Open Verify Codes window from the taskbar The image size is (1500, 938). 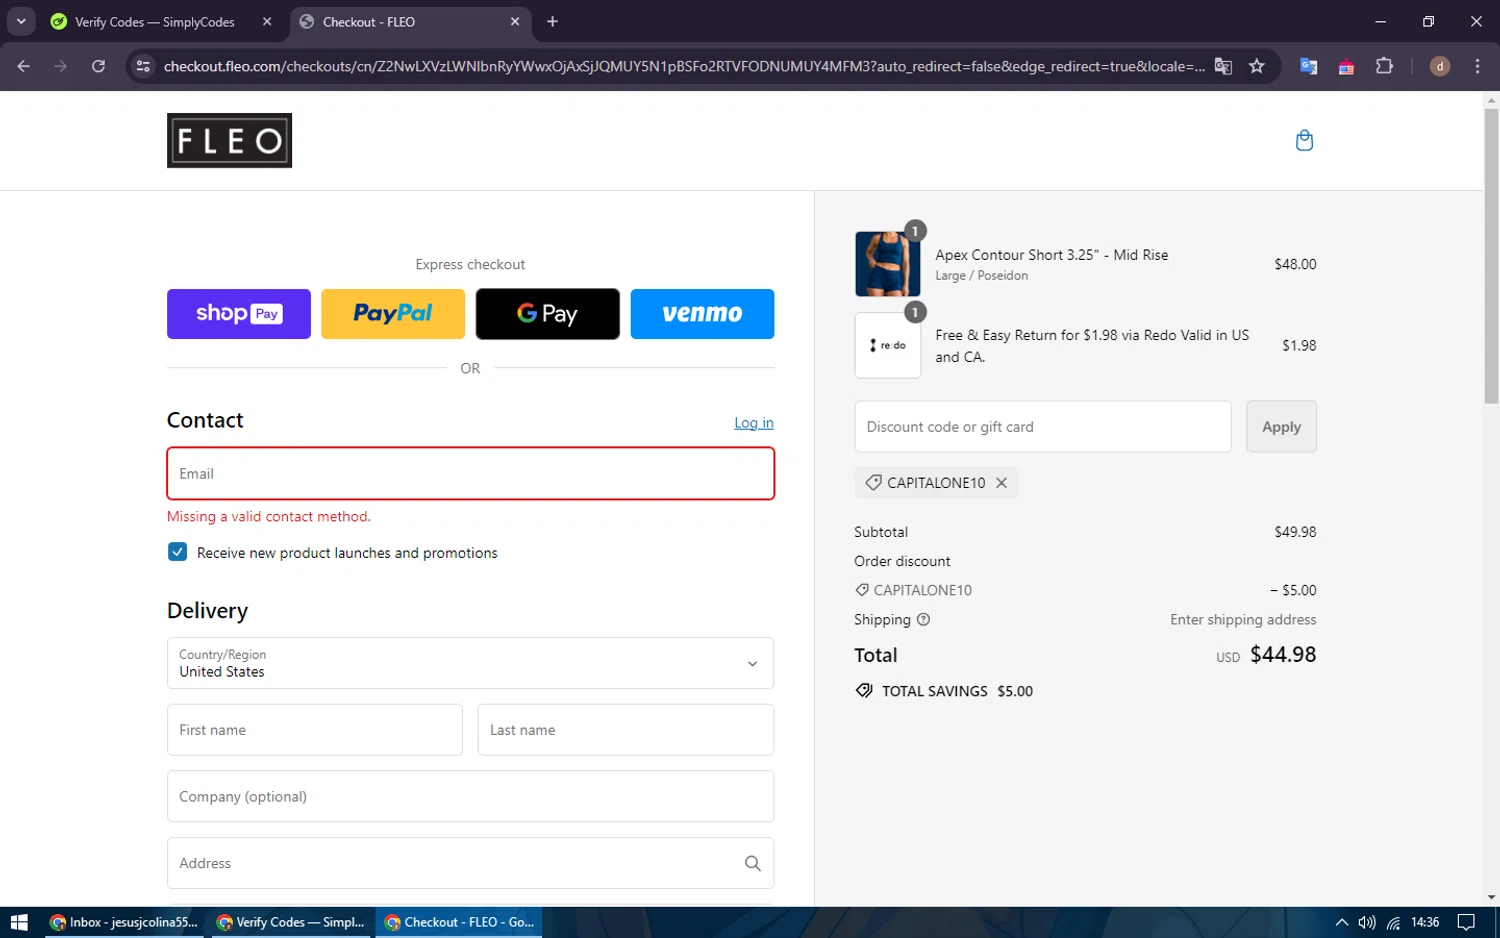(291, 922)
